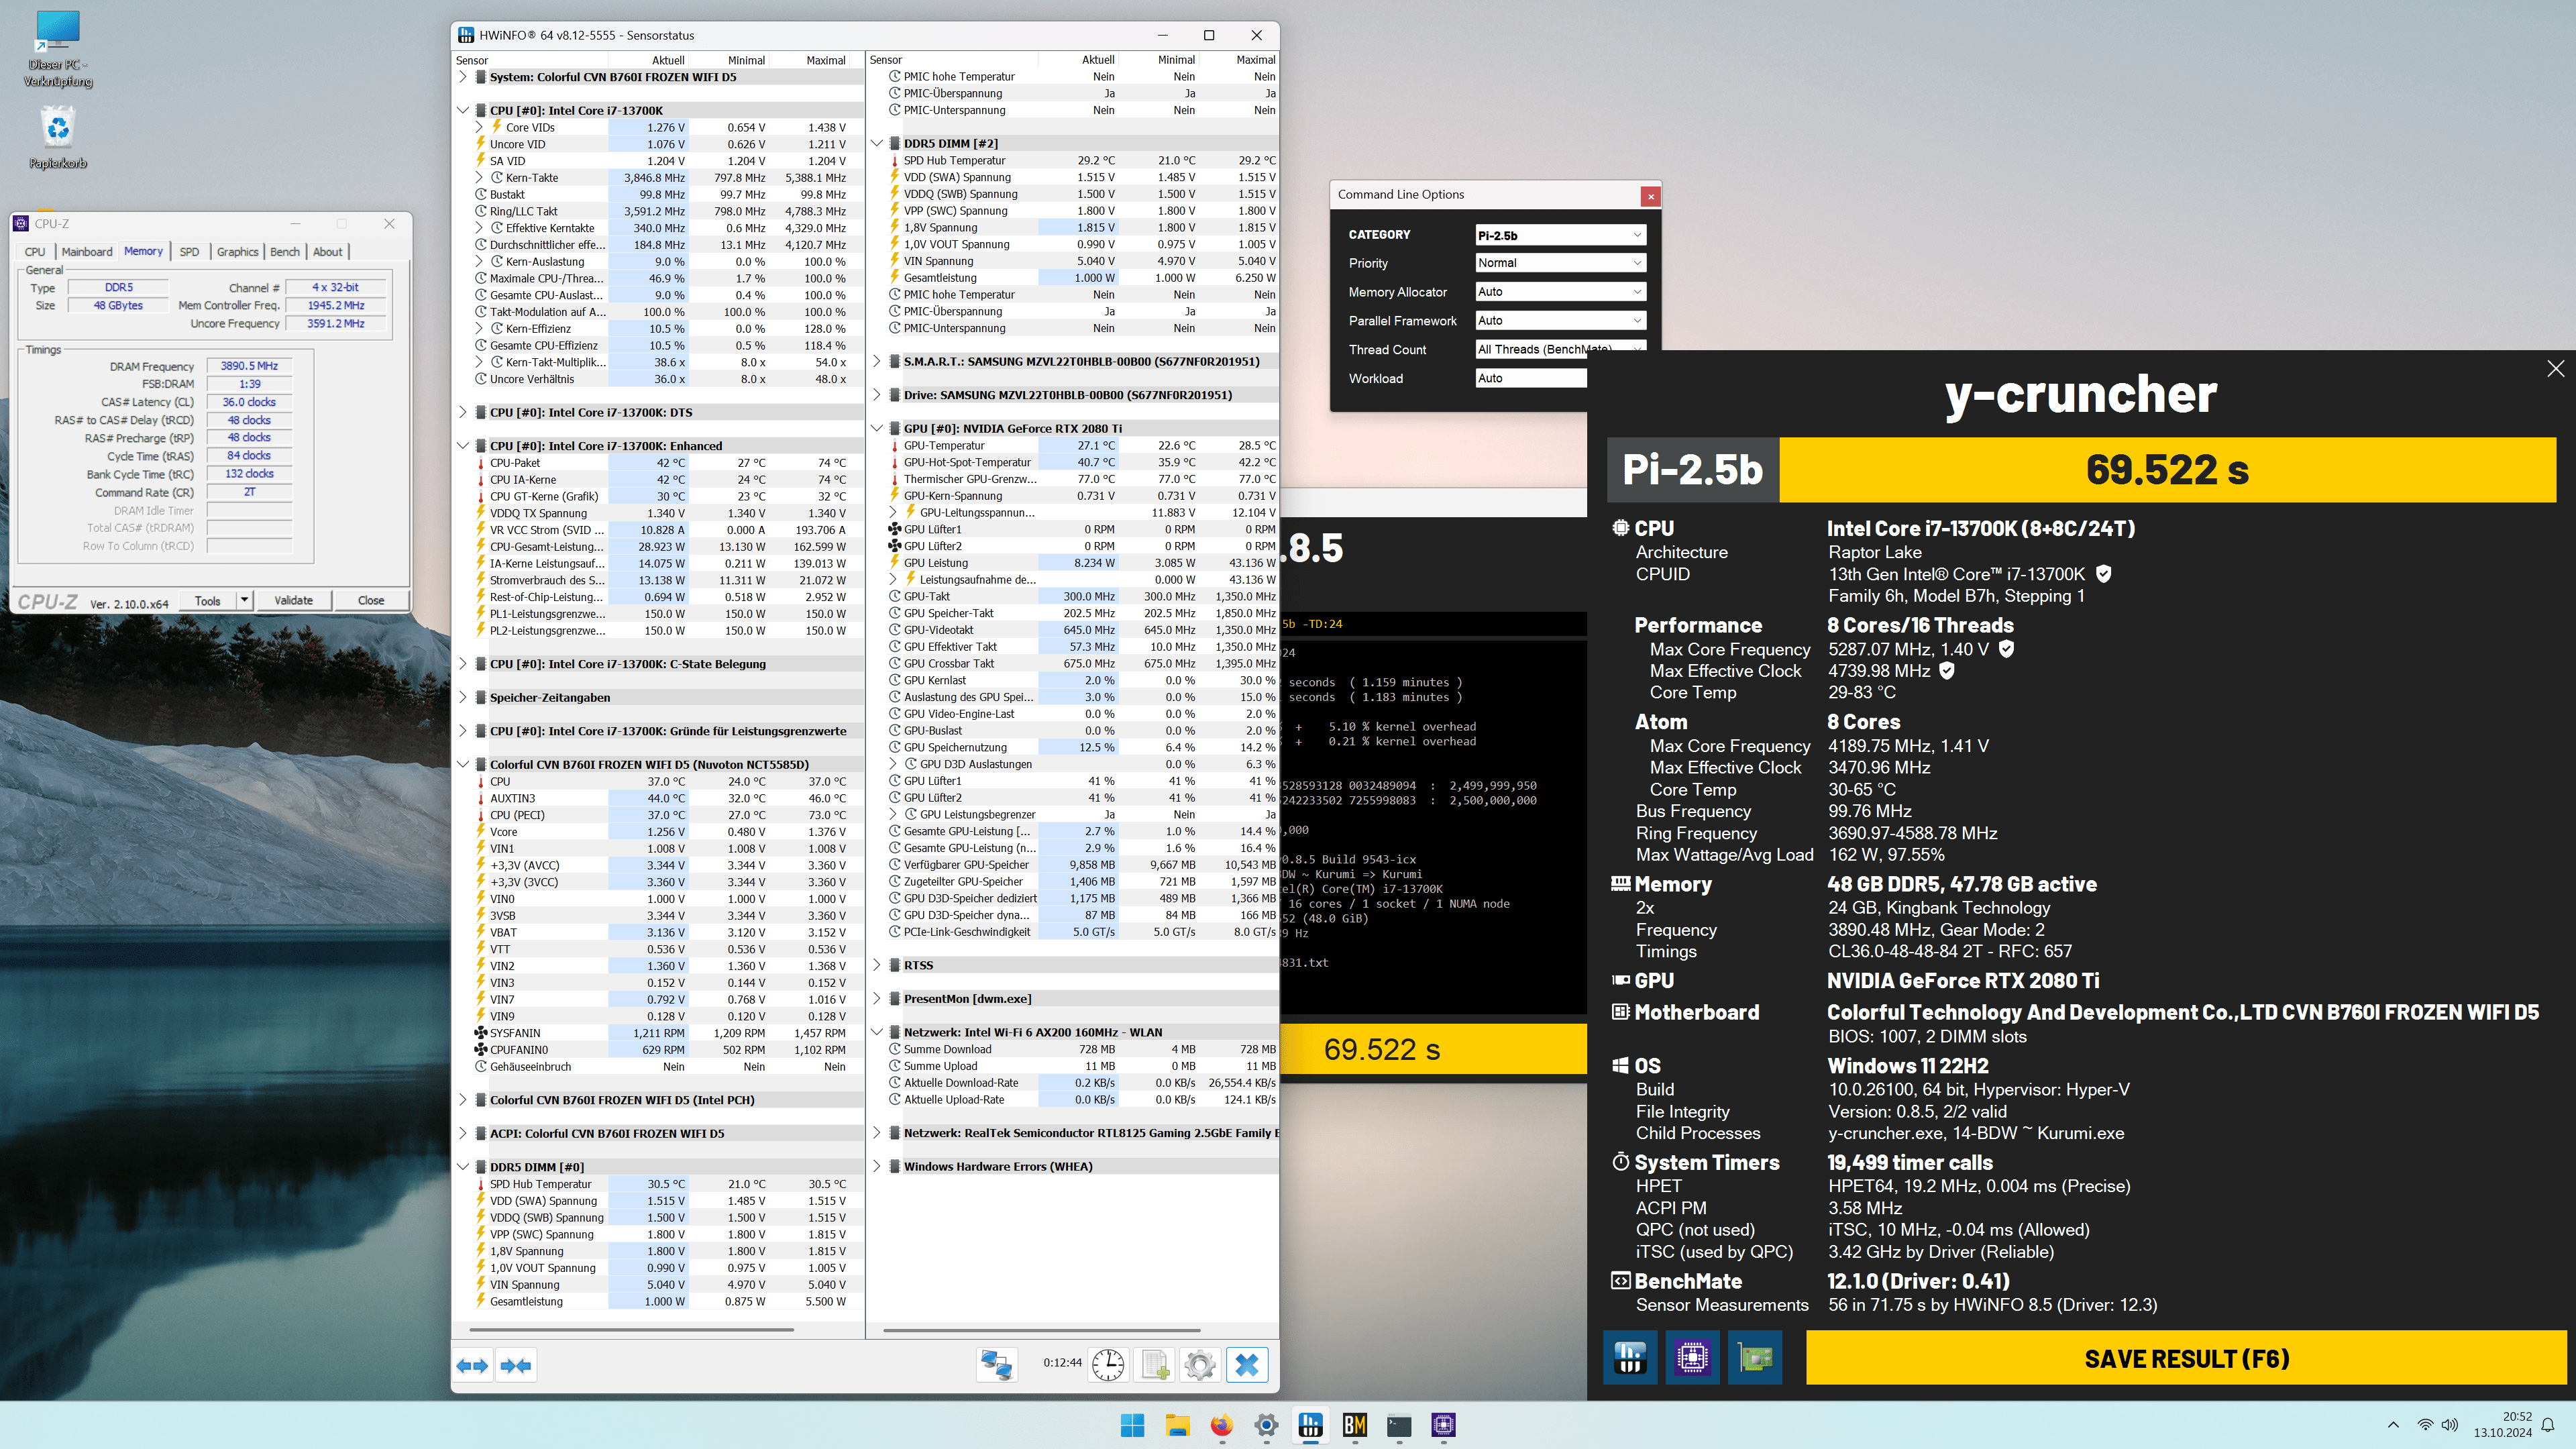Expand the RTSS sensor section
The width and height of the screenshot is (2576, 1449).
click(877, 965)
